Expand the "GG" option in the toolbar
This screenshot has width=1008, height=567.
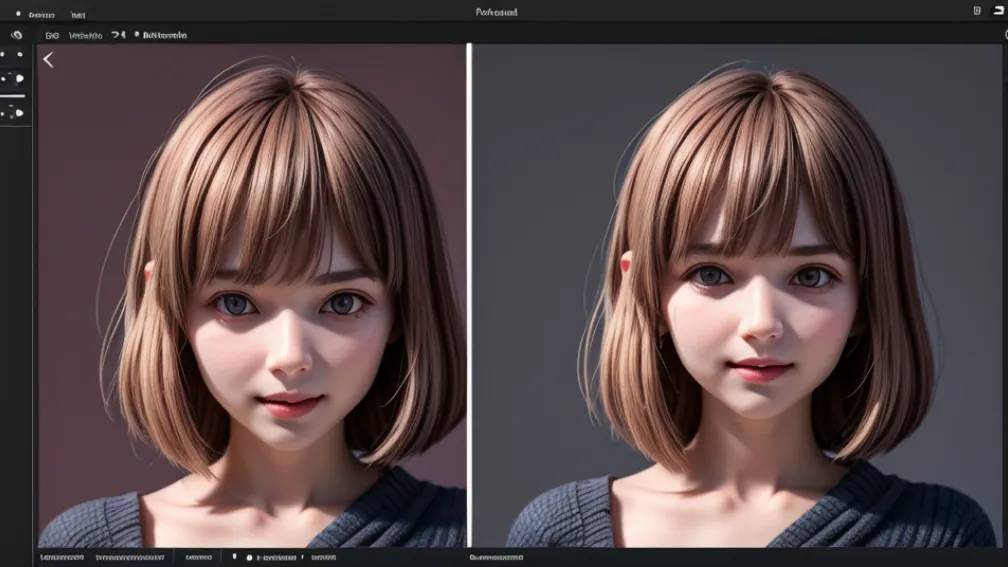pos(52,35)
